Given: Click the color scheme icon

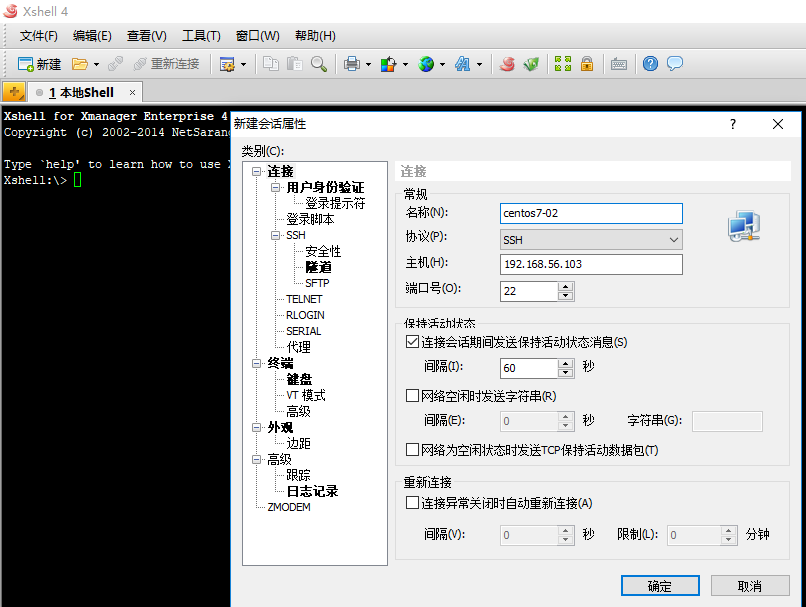Looking at the screenshot, I should coord(389,64).
